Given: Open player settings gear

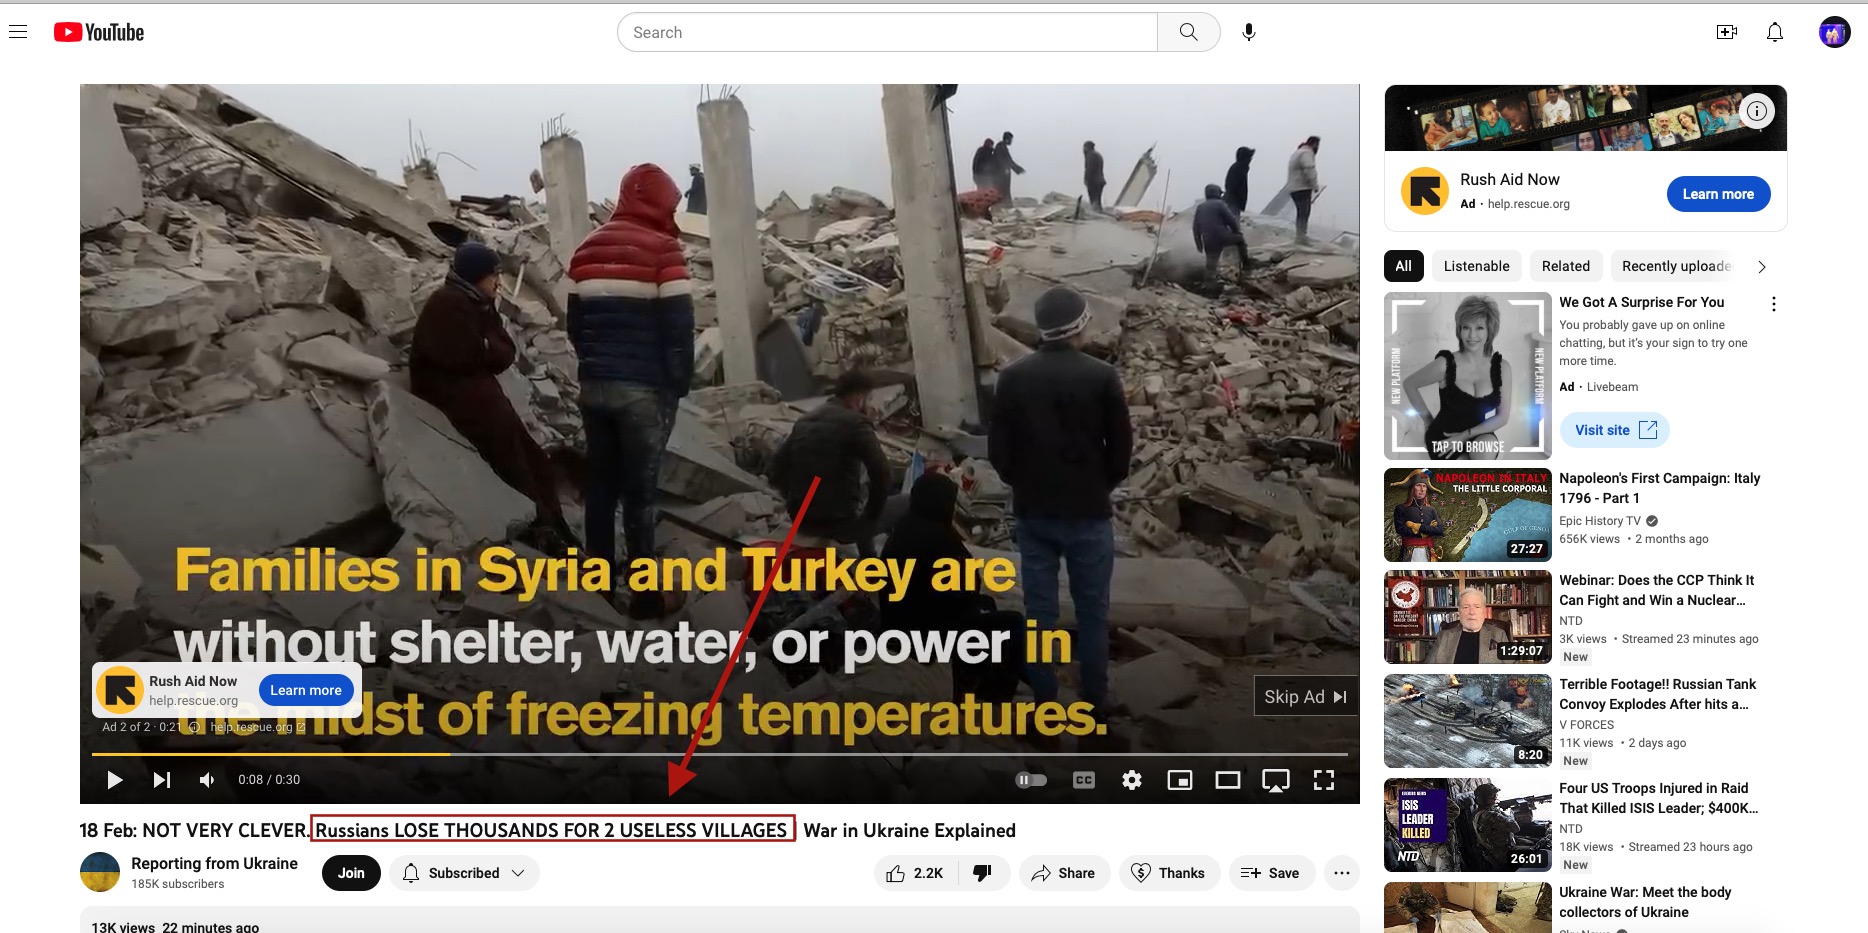Looking at the screenshot, I should 1132,780.
